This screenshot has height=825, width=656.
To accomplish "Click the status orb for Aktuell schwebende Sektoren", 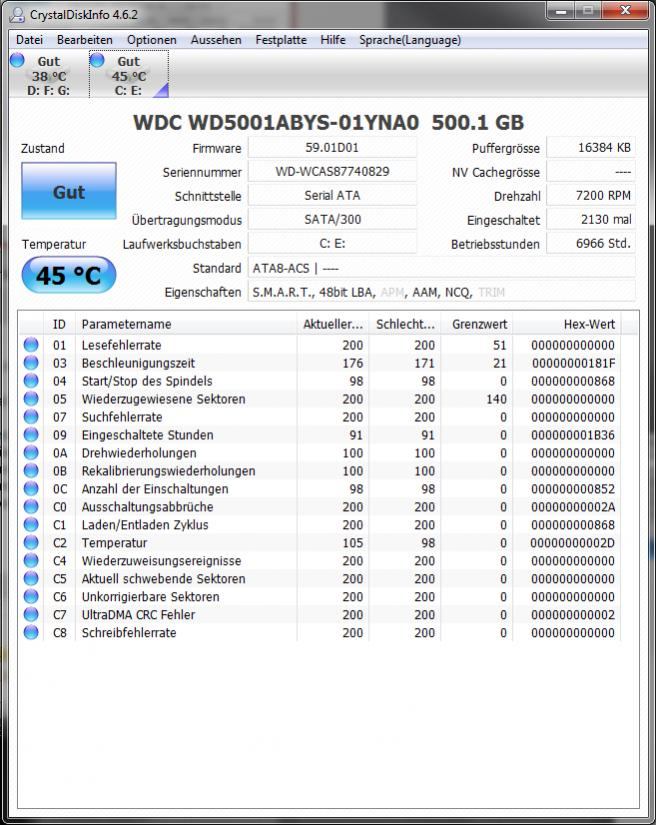I will [x=31, y=578].
